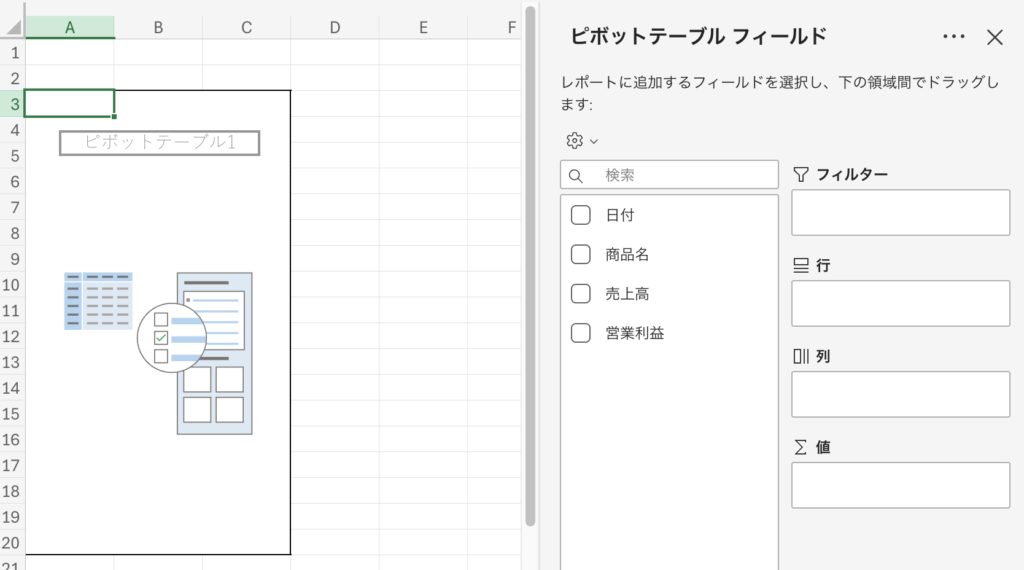Click the search magnifier icon
This screenshot has width=1024, height=570.
(576, 176)
